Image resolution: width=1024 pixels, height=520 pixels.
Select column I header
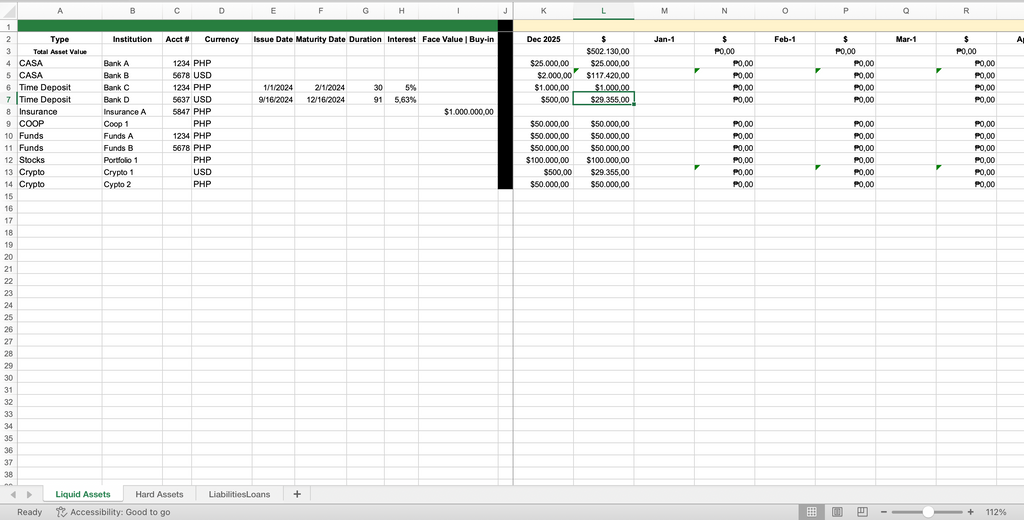click(458, 10)
